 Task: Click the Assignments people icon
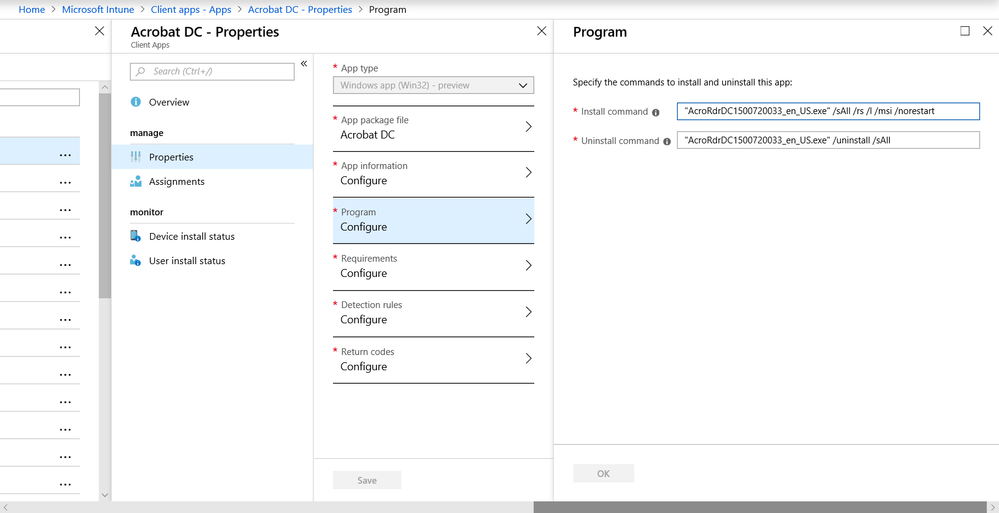click(135, 182)
